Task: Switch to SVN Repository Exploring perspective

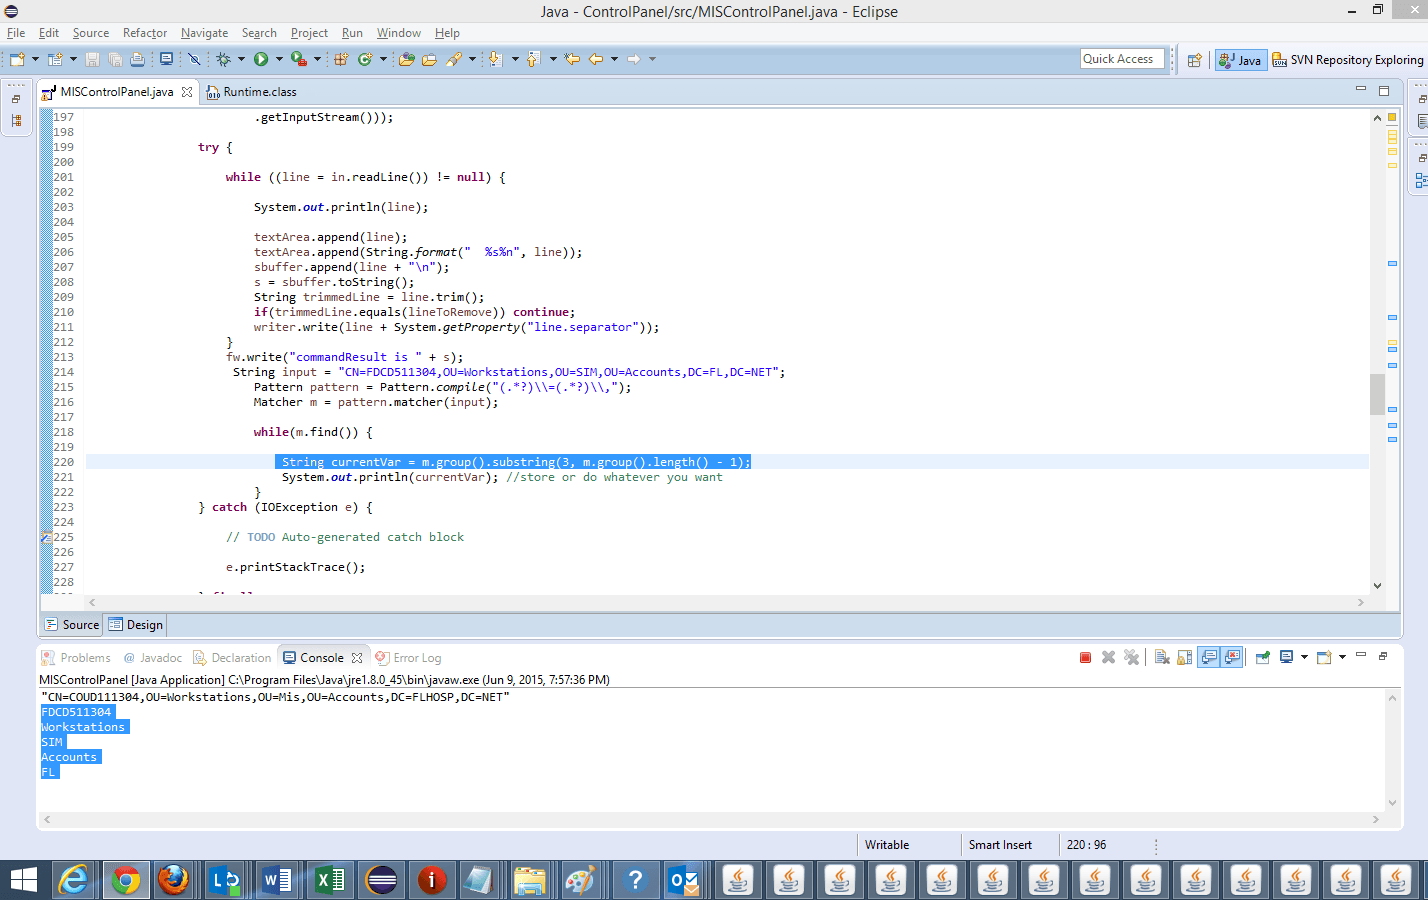Action: tap(1348, 60)
